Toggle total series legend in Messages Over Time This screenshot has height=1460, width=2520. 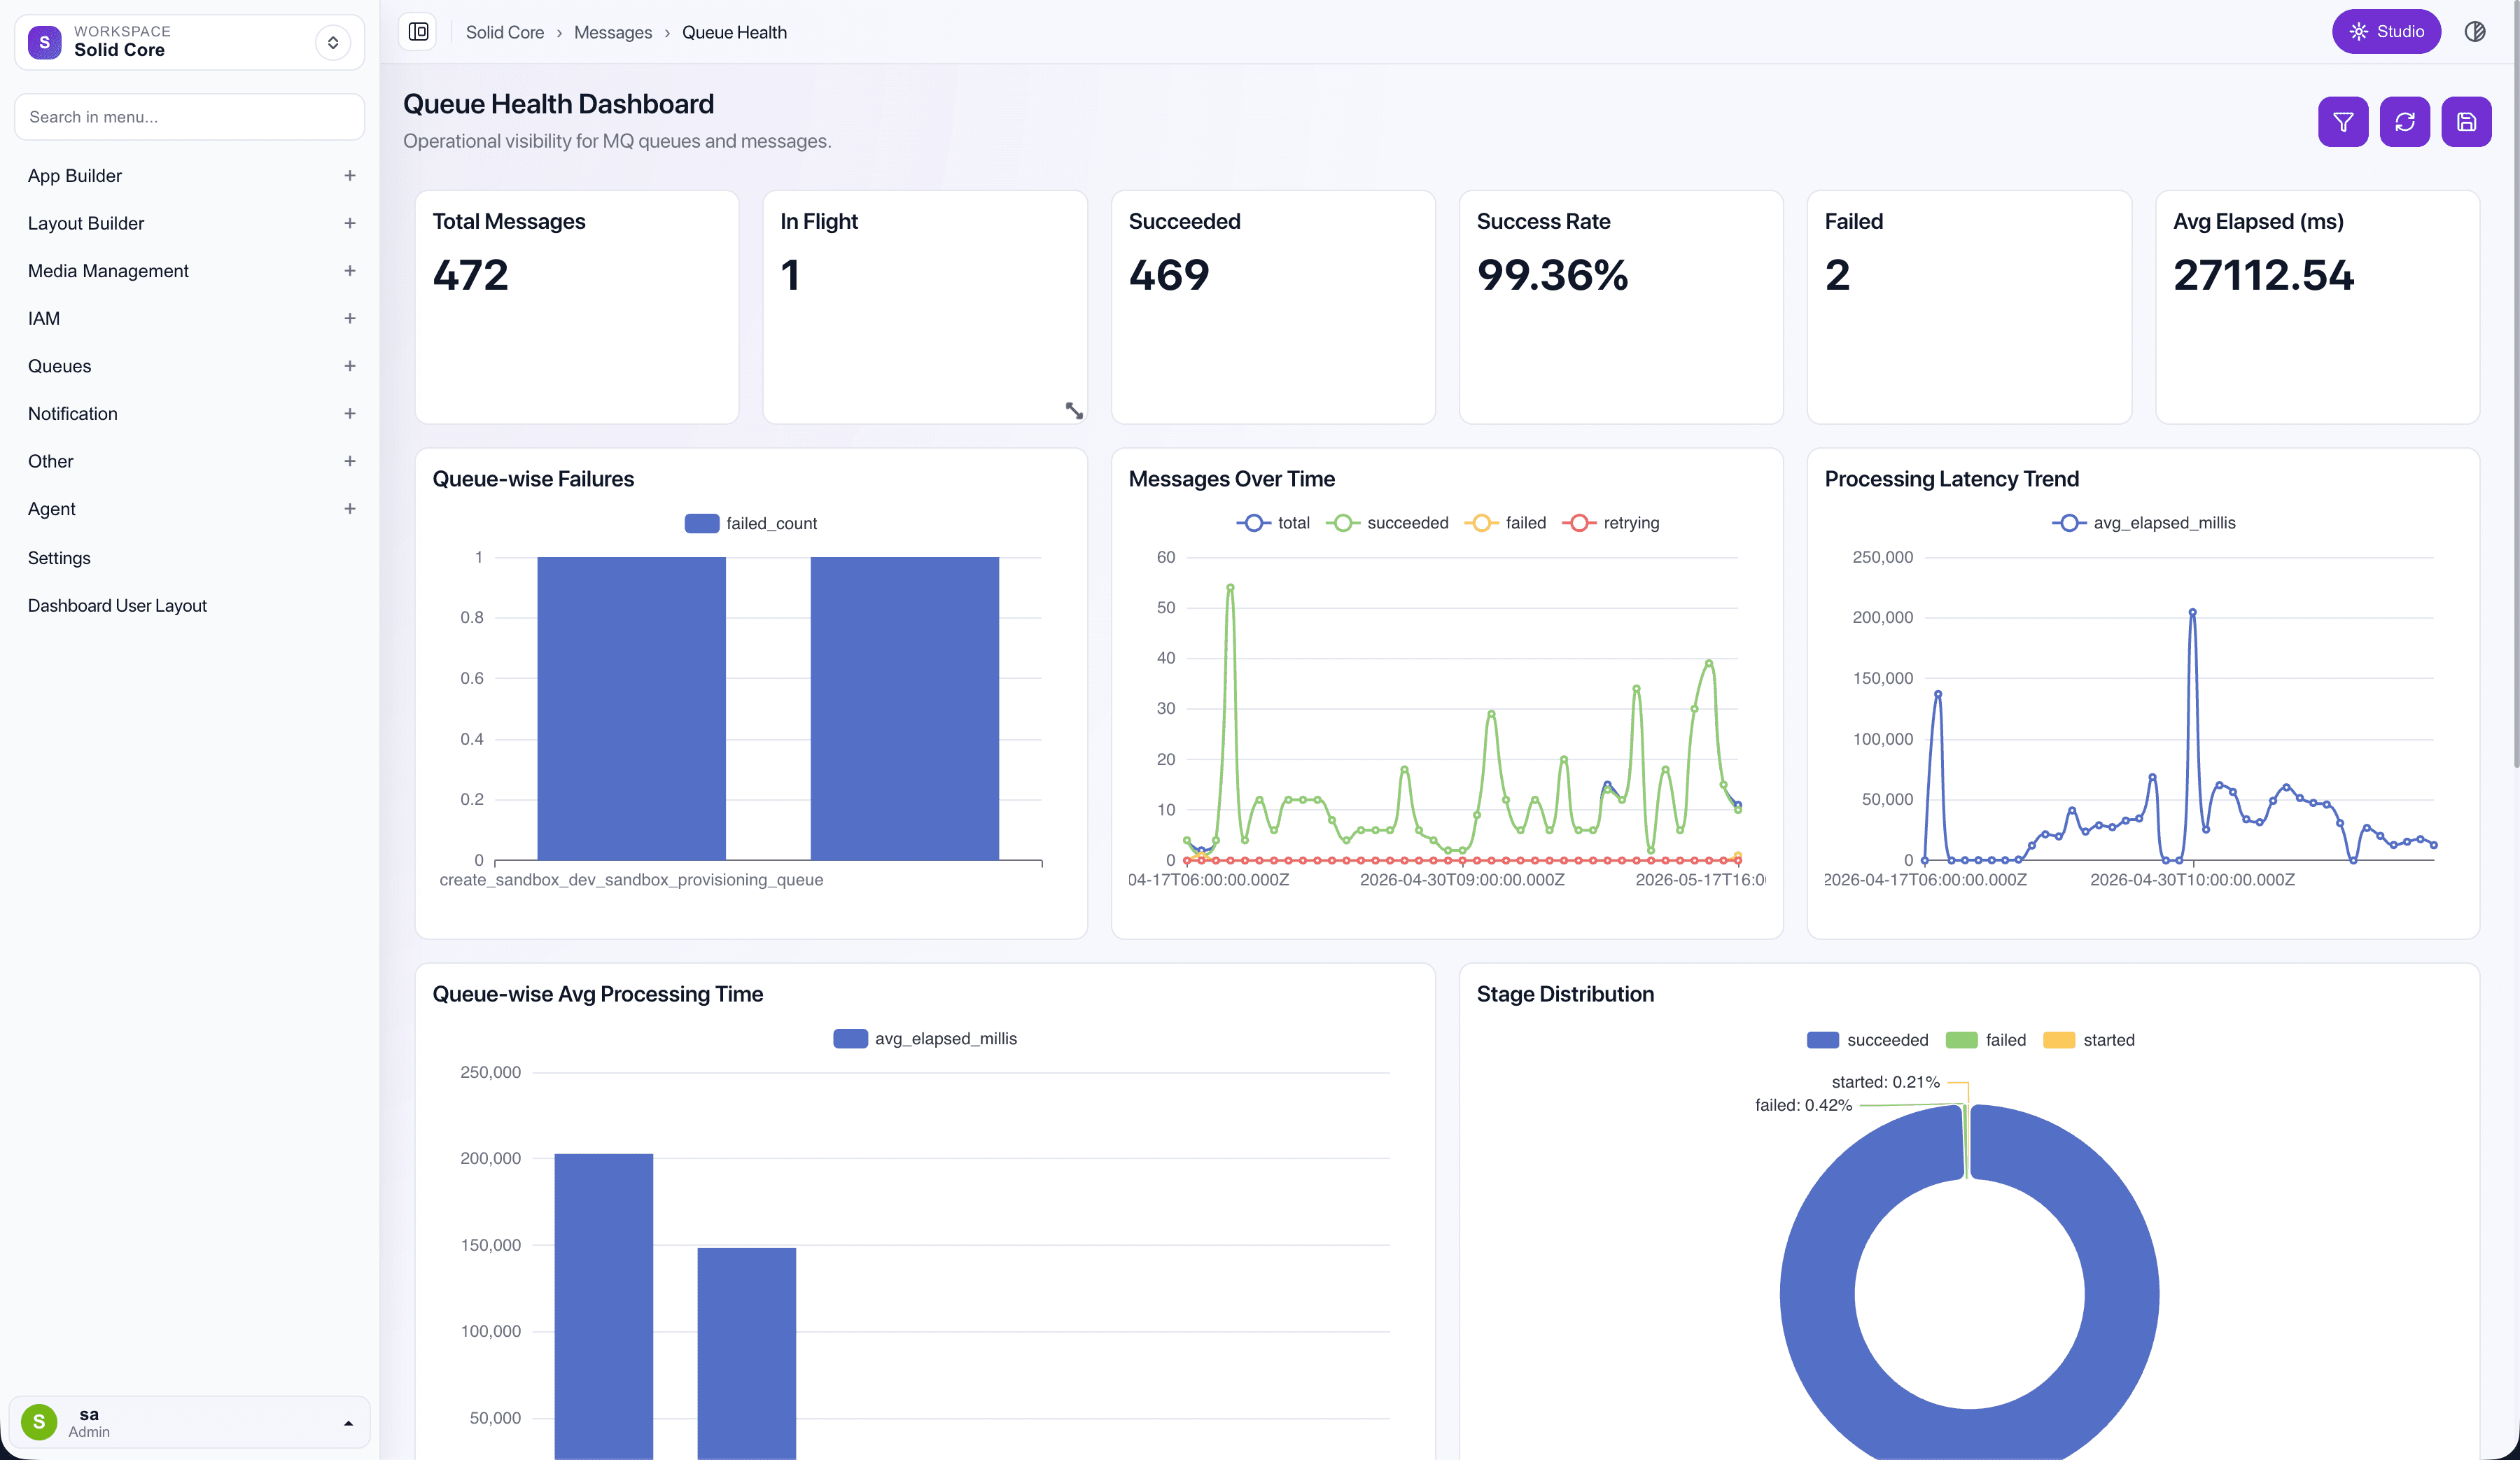(x=1273, y=523)
